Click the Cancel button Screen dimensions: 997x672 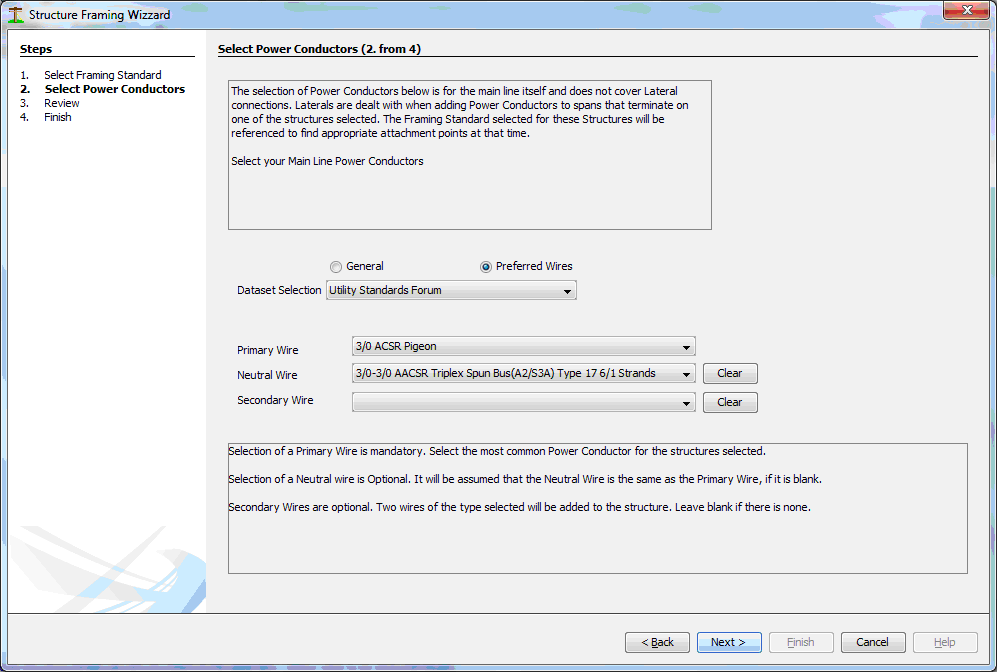tap(872, 642)
